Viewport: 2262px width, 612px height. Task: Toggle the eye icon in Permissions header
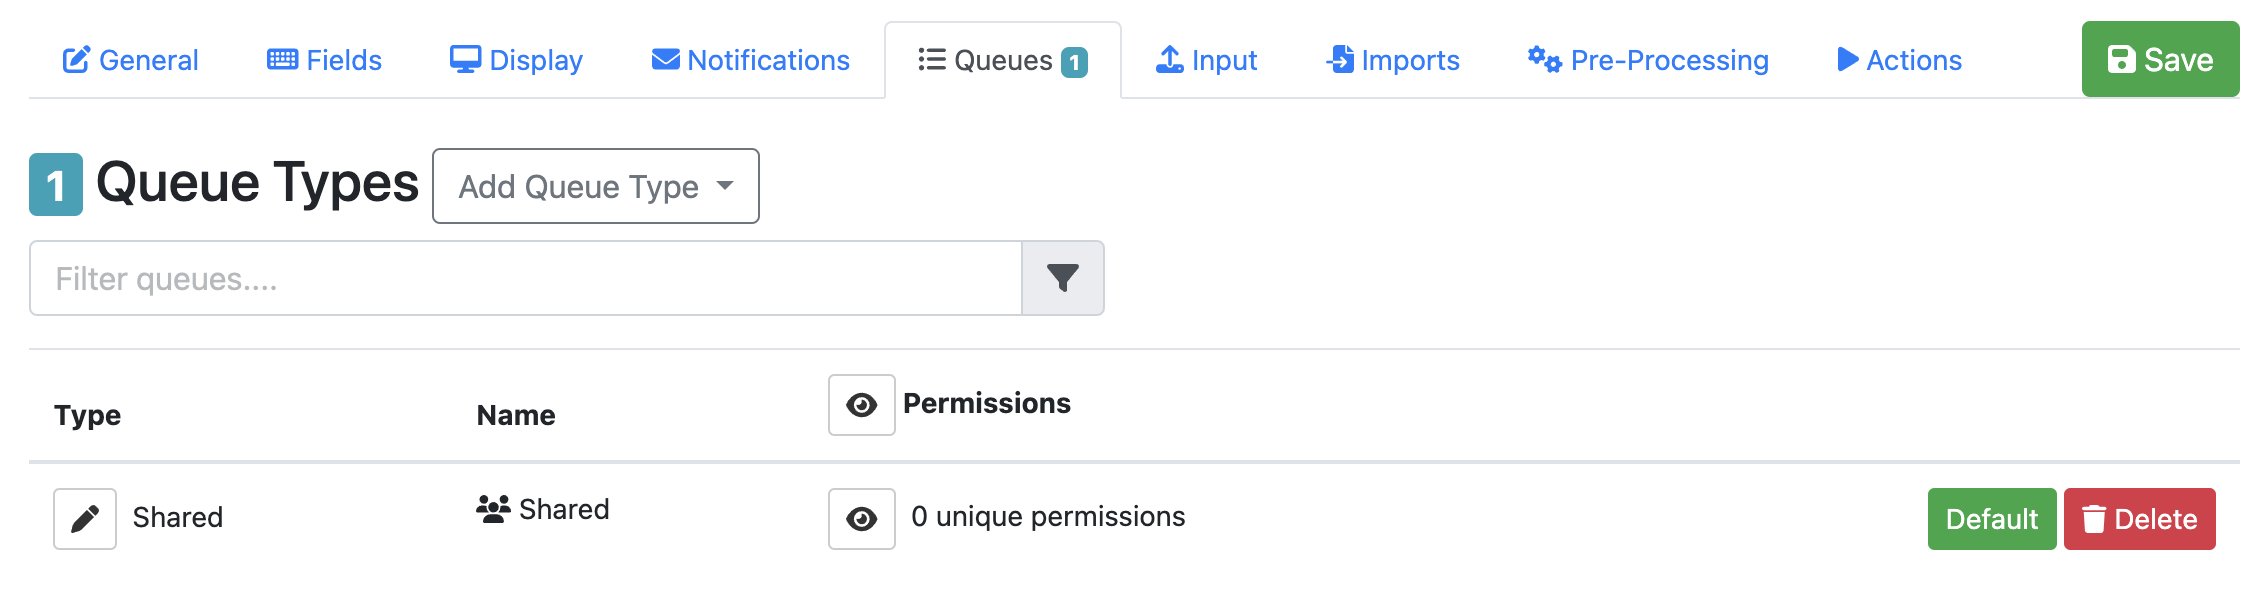click(861, 405)
